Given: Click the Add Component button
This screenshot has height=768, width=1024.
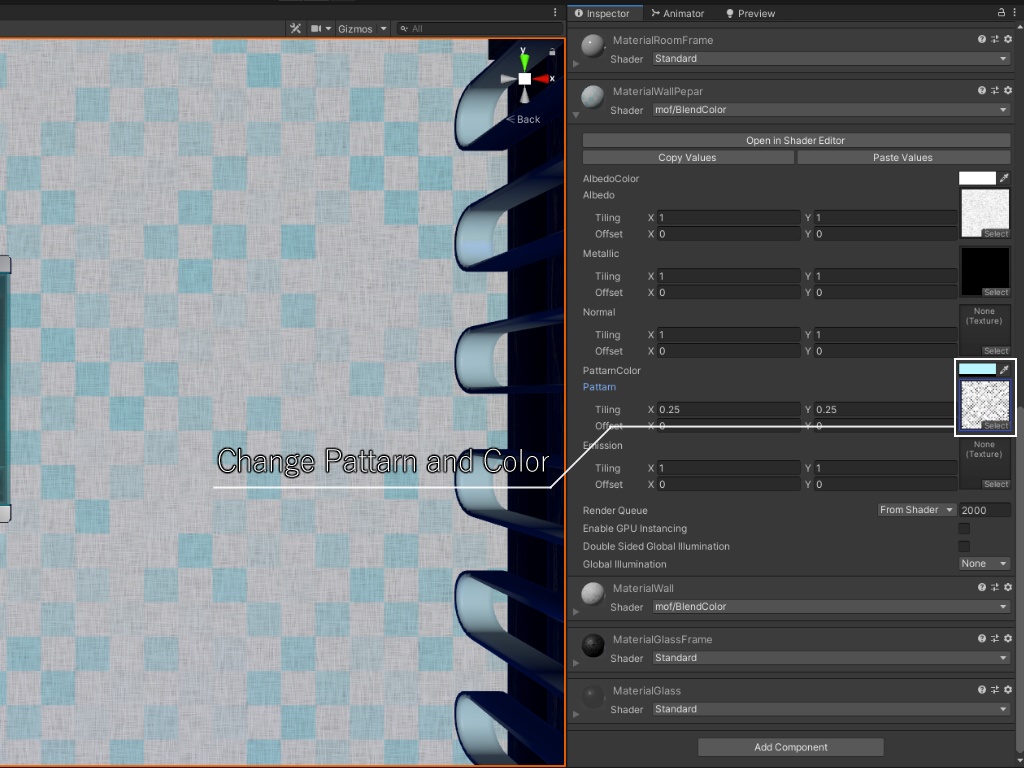Looking at the screenshot, I should pos(791,747).
